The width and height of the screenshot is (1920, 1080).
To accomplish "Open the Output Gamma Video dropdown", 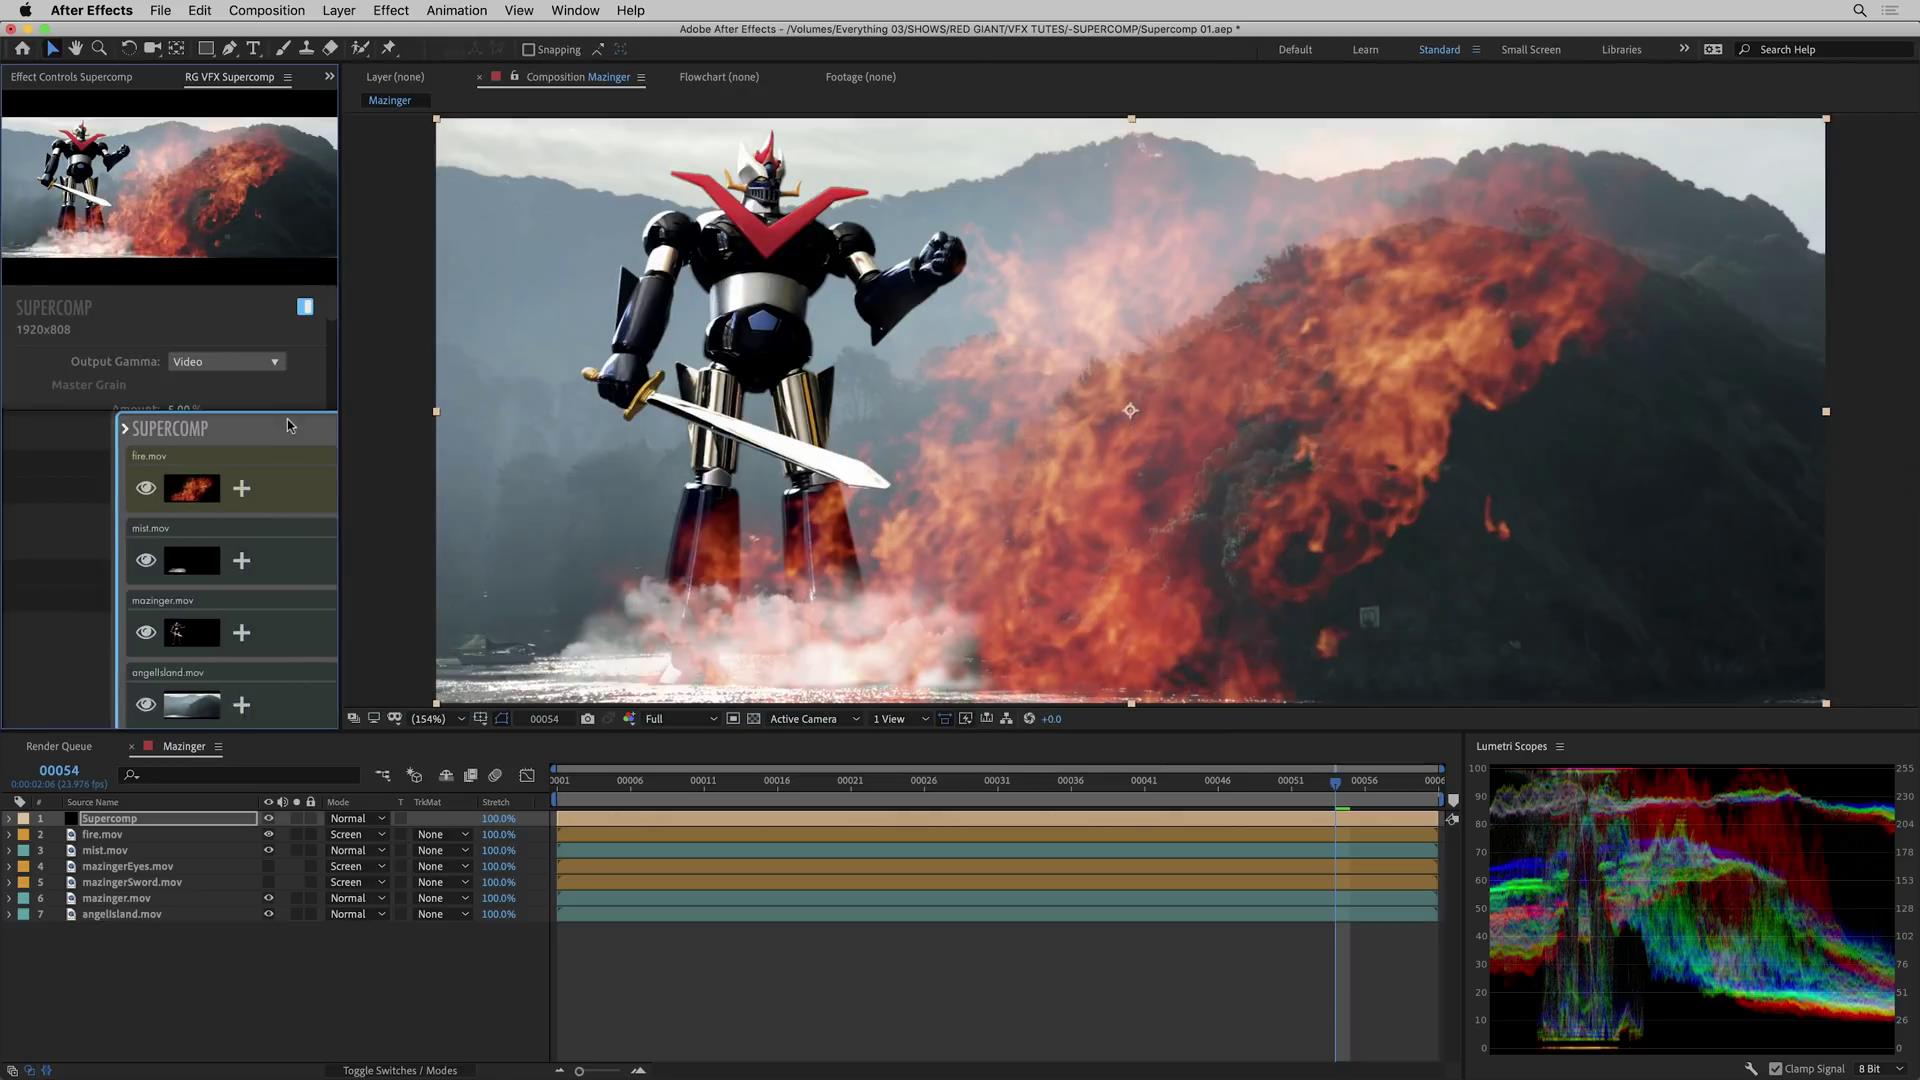I will point(227,362).
